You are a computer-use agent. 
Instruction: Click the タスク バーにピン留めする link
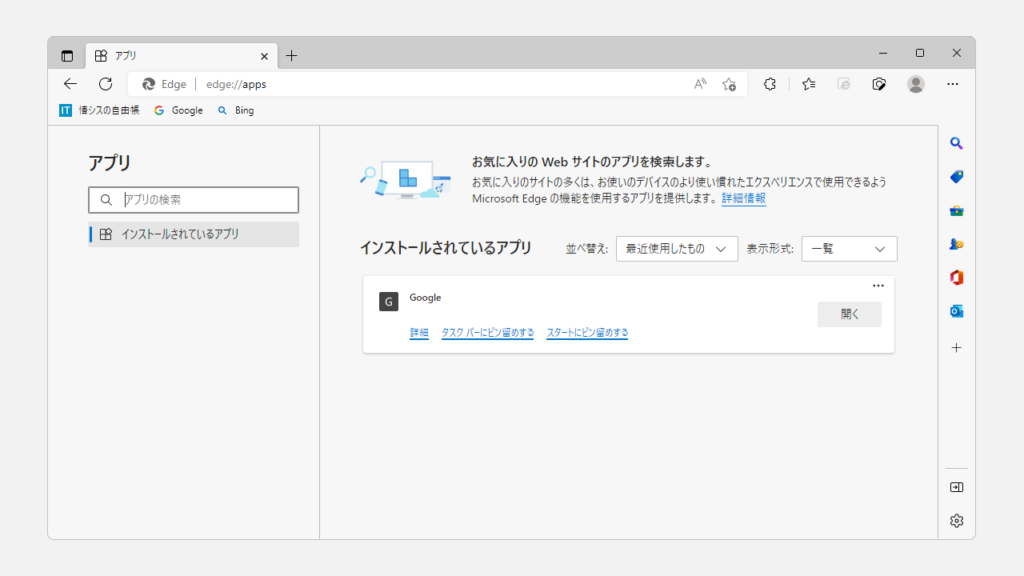click(488, 333)
